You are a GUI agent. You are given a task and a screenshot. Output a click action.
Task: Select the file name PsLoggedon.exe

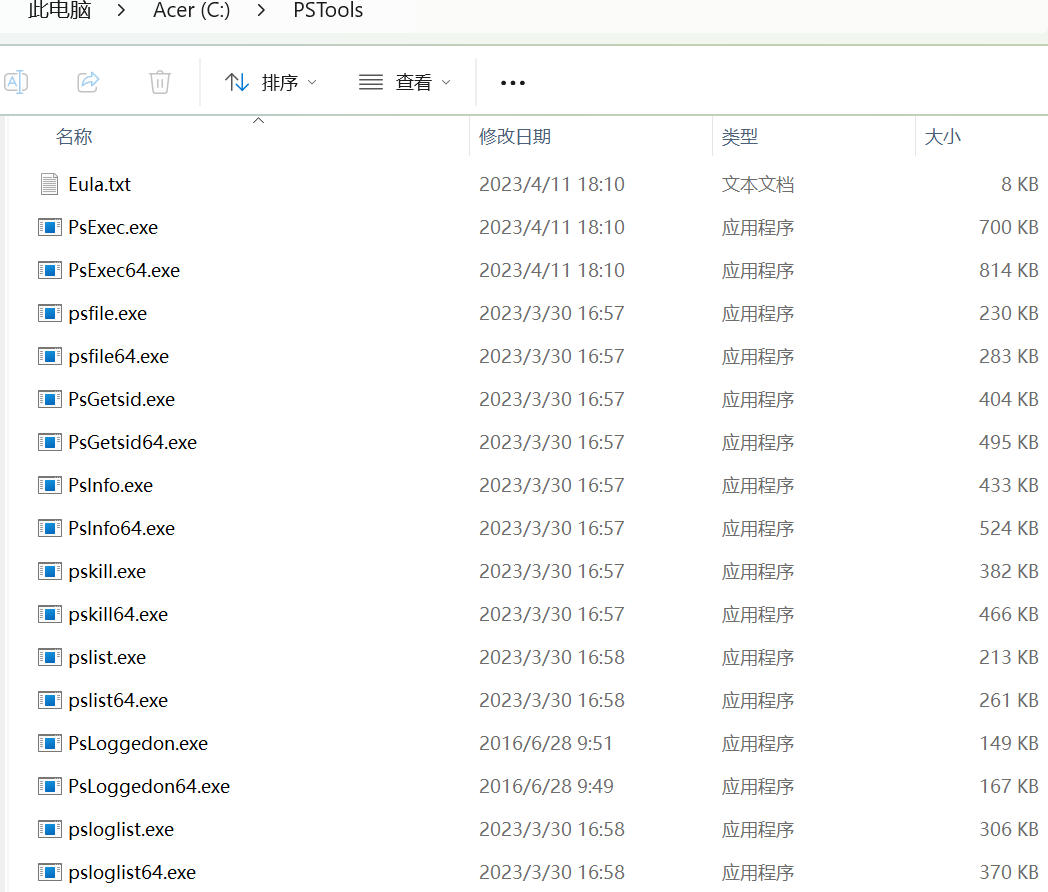coord(138,743)
